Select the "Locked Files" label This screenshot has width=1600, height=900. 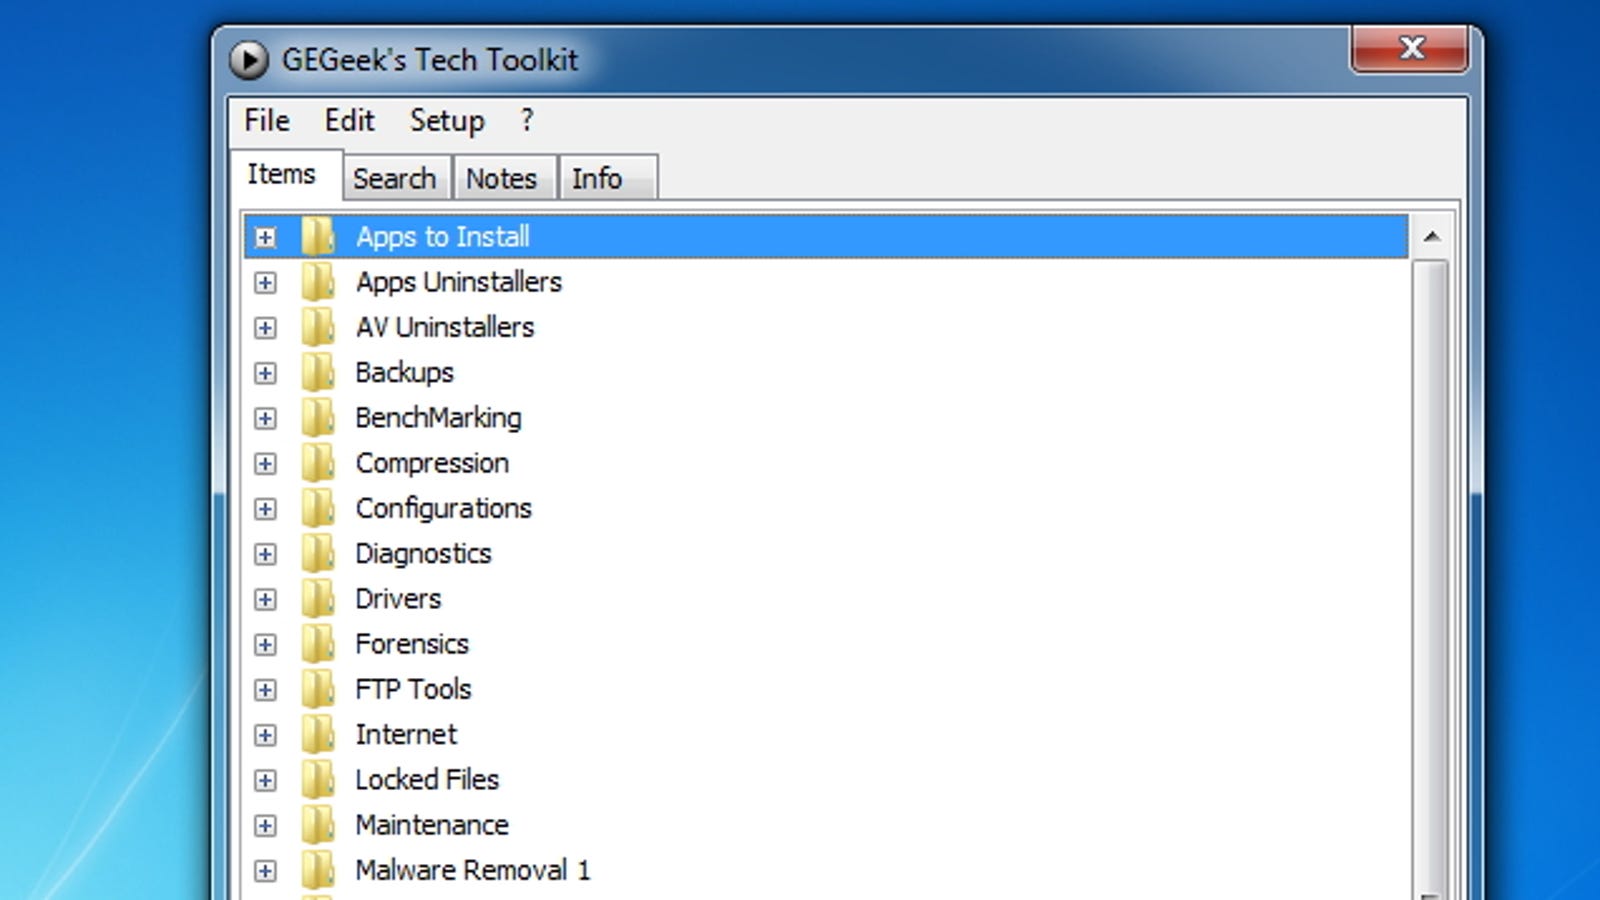[427, 780]
